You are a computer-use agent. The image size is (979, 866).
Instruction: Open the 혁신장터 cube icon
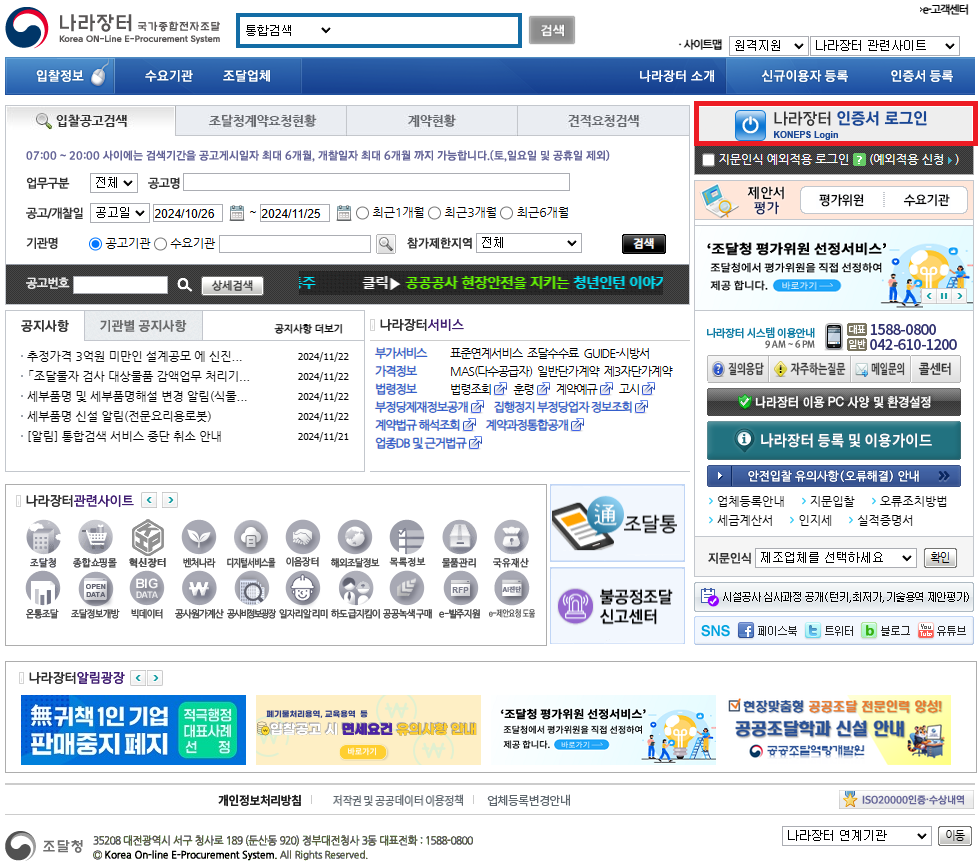pos(147,538)
